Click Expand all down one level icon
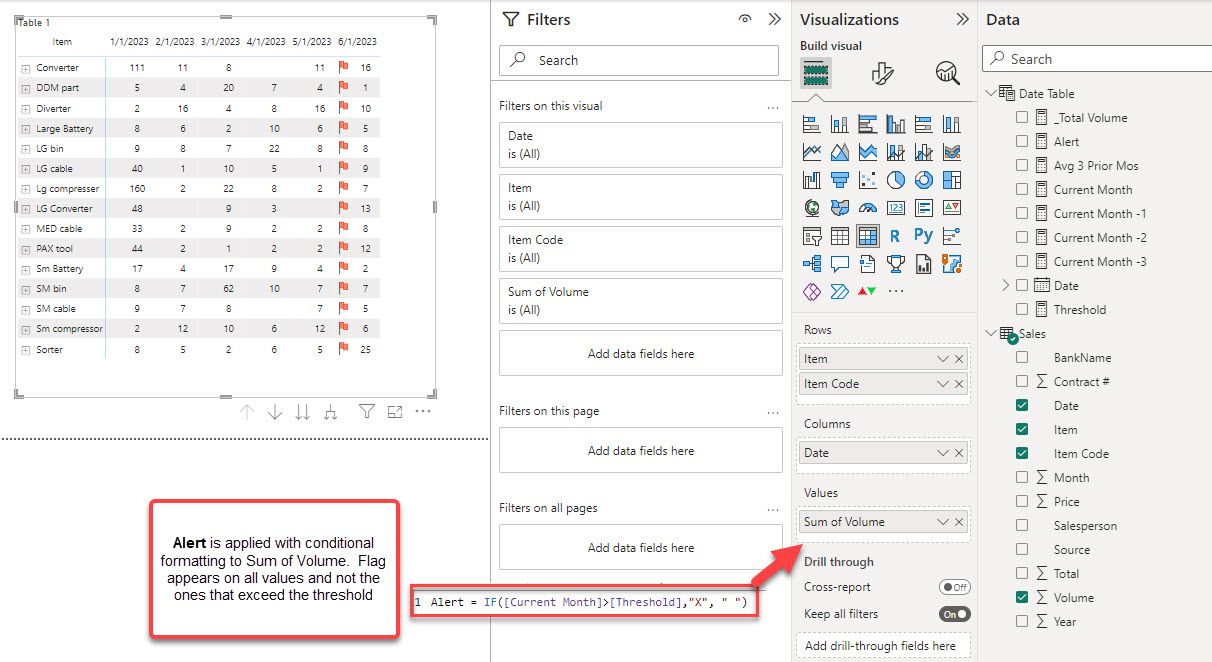1212x662 pixels. click(x=330, y=412)
